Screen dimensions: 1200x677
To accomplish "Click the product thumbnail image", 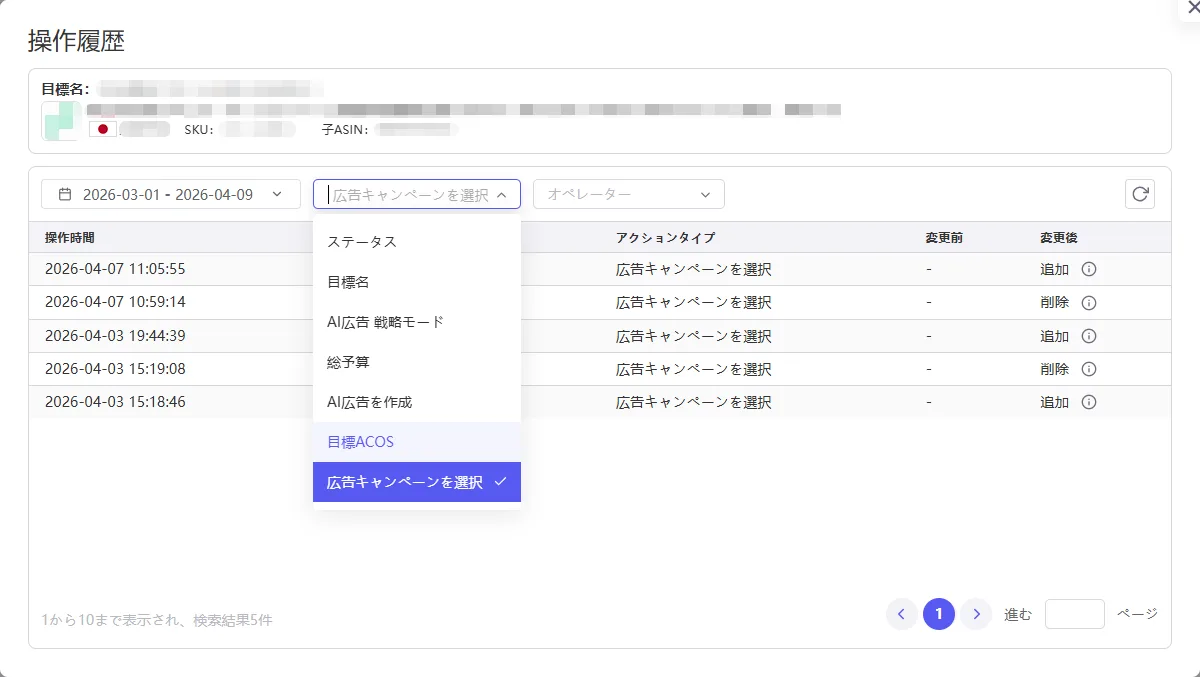I will click(x=60, y=121).
